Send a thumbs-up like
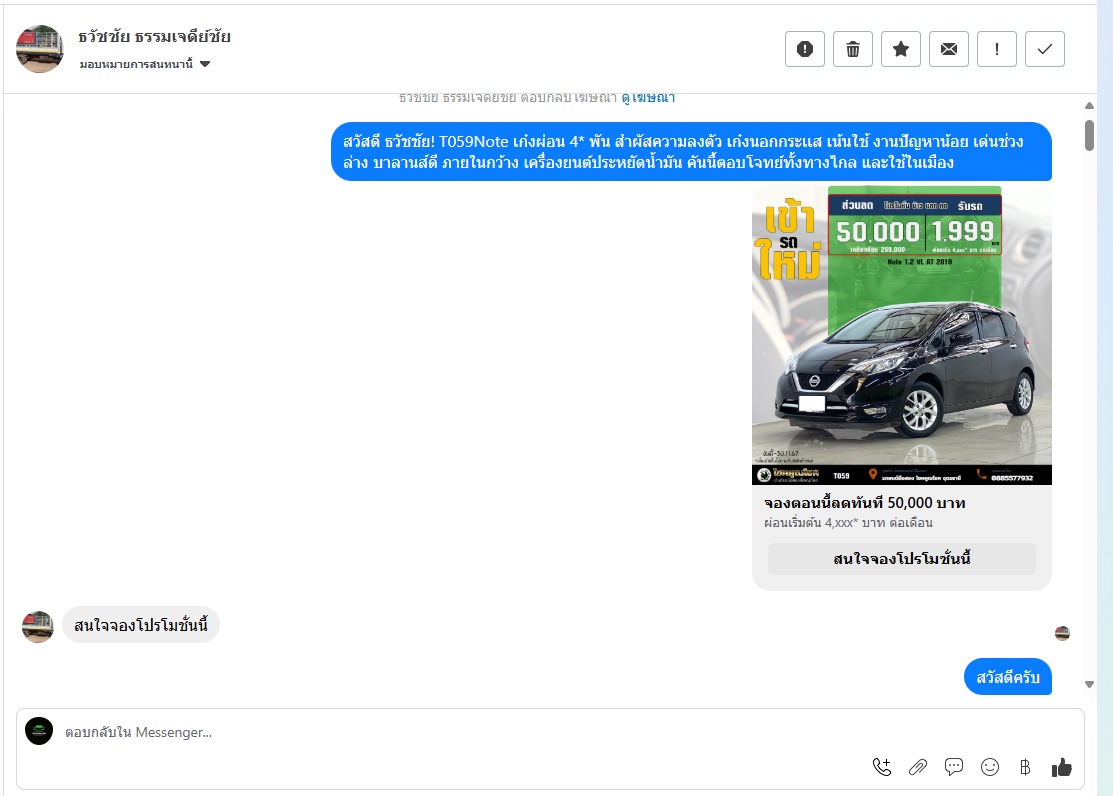The image size is (1113, 796). 1061,767
